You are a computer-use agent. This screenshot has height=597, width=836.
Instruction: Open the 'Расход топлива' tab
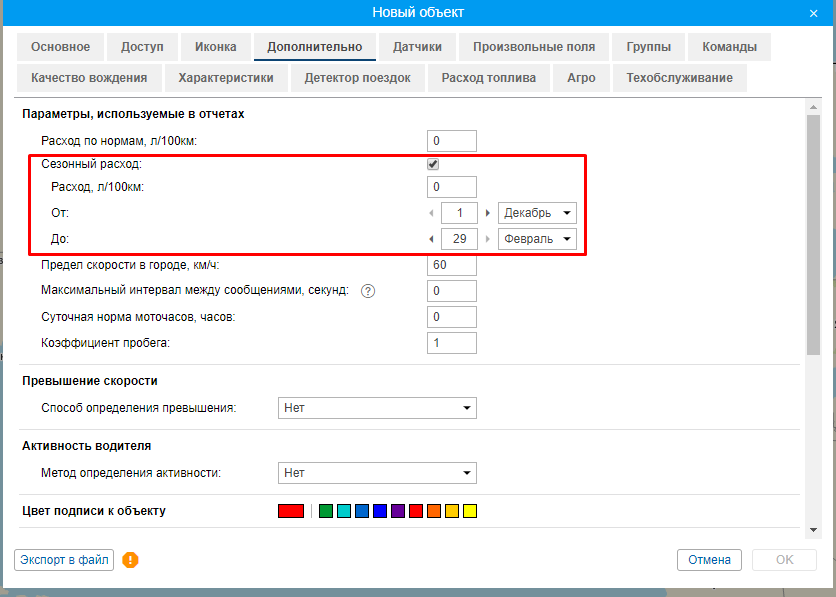[x=488, y=78]
